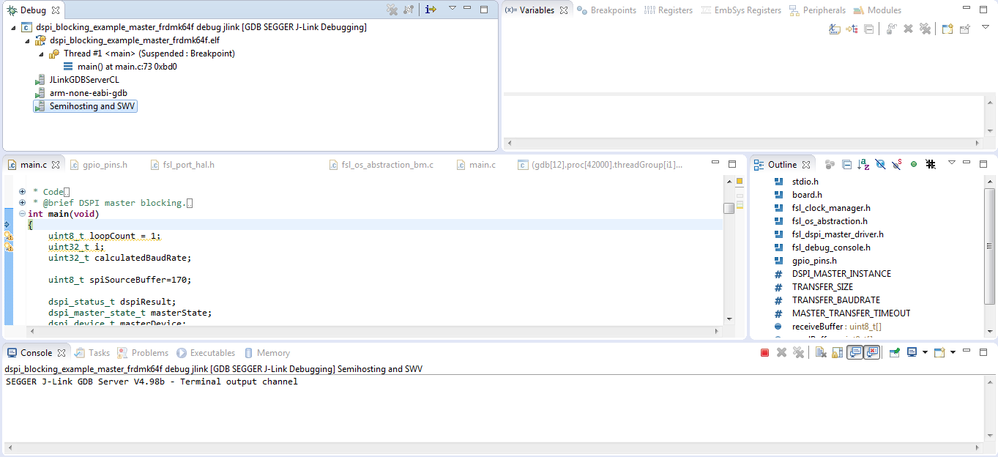Collapse Thread #1 main node
The height and width of the screenshot is (457, 998).
click(x=41, y=54)
